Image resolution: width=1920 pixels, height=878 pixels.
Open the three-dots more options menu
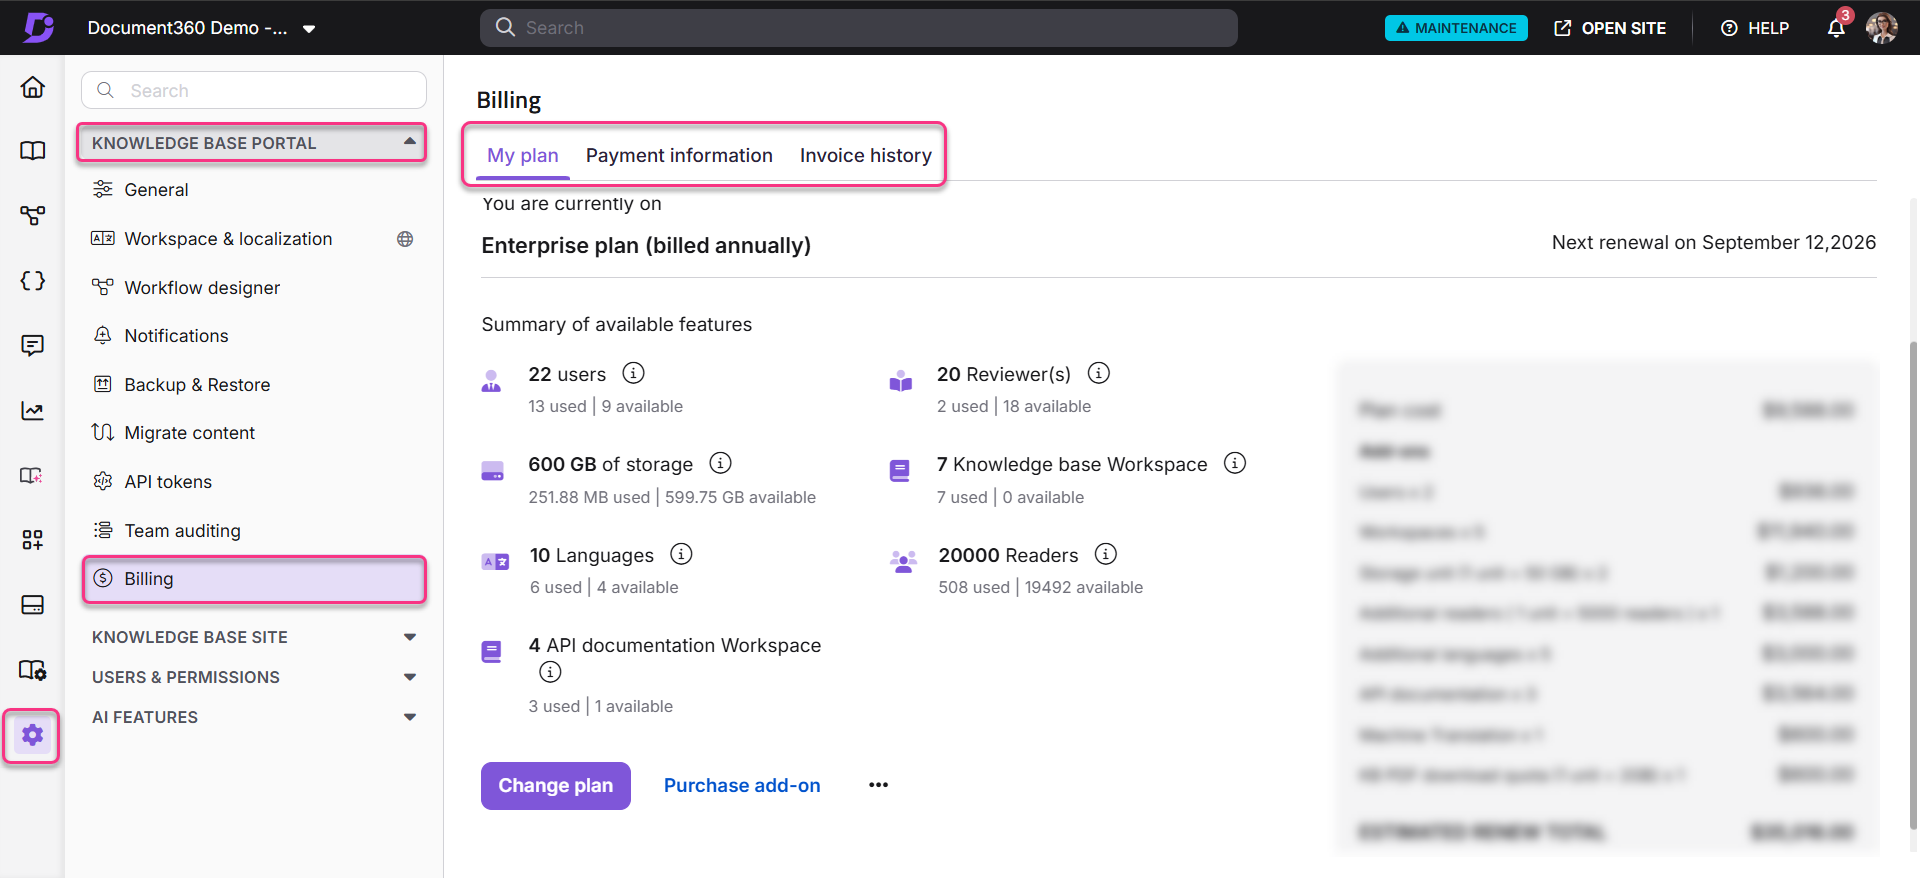(x=878, y=785)
